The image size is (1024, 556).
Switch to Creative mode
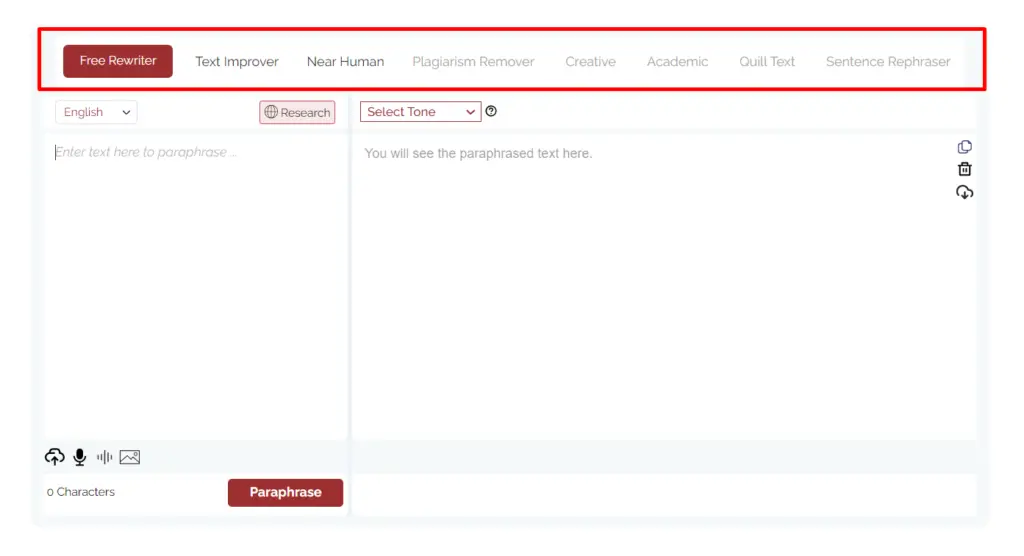pyautogui.click(x=590, y=61)
